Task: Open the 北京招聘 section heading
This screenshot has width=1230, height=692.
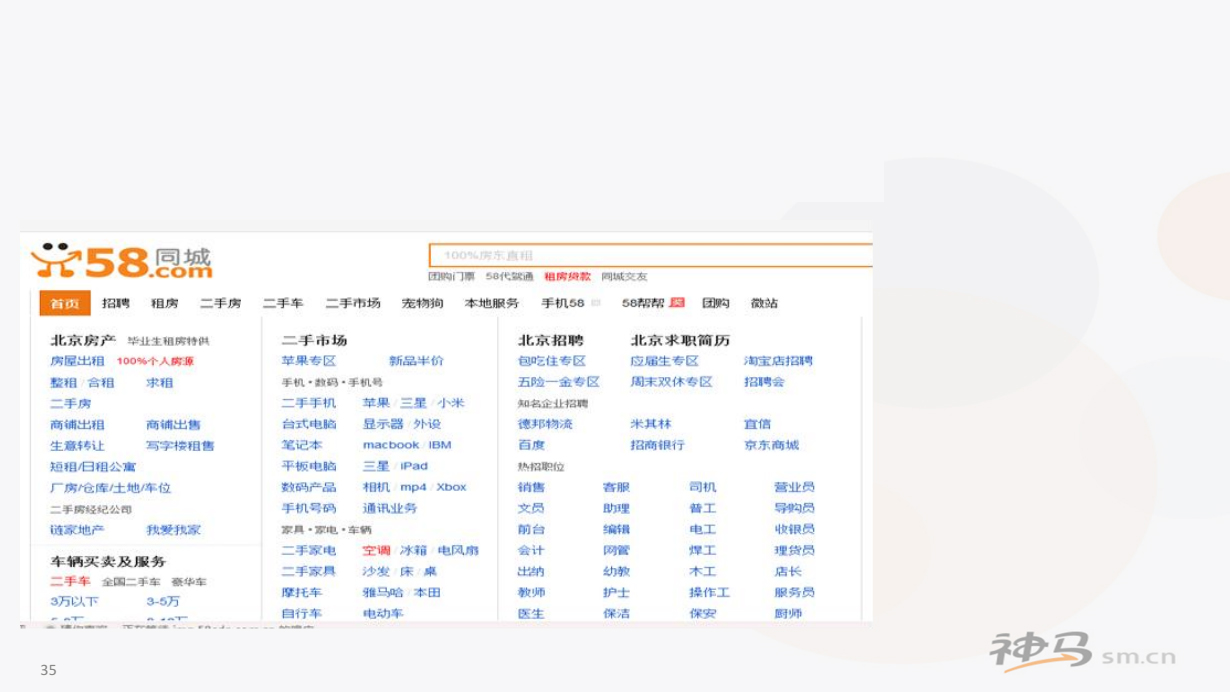Action: coord(551,341)
